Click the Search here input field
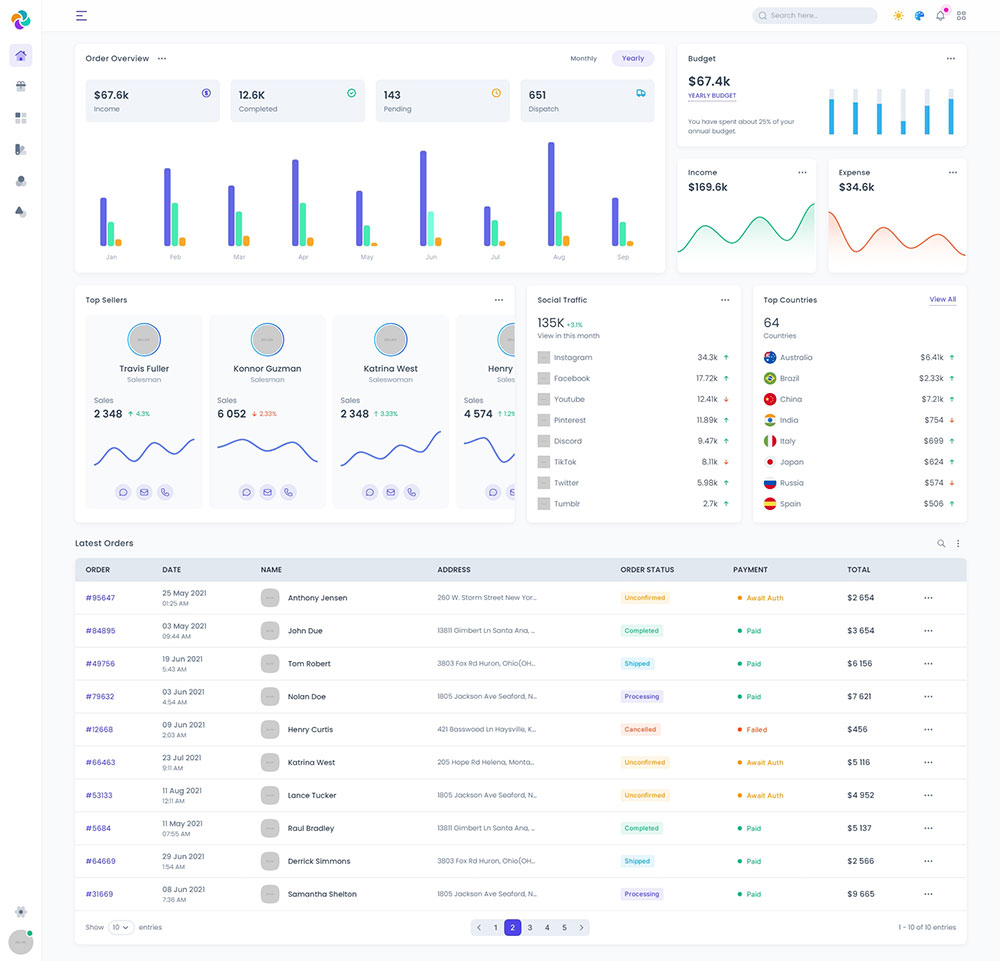Screen dimensions: 1000x961 815,16
